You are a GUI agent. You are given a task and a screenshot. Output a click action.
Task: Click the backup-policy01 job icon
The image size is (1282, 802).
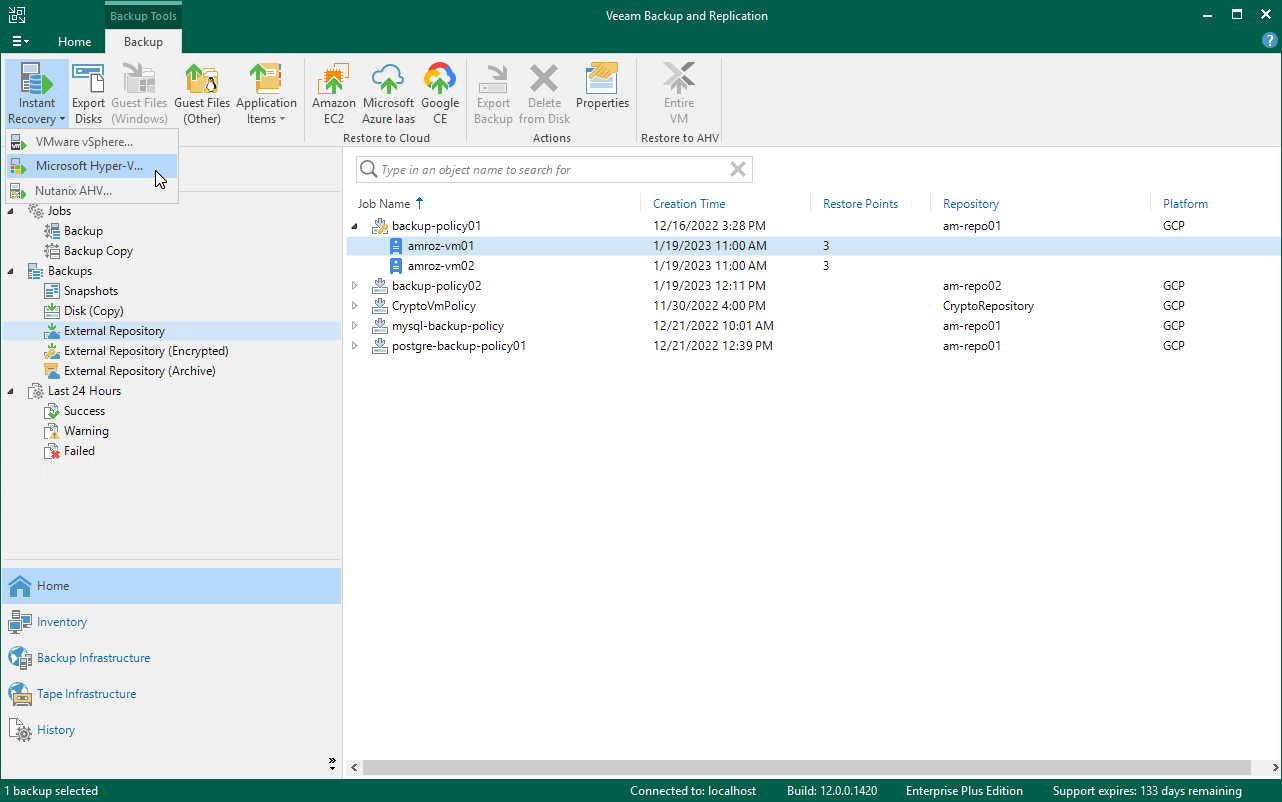[x=380, y=226]
